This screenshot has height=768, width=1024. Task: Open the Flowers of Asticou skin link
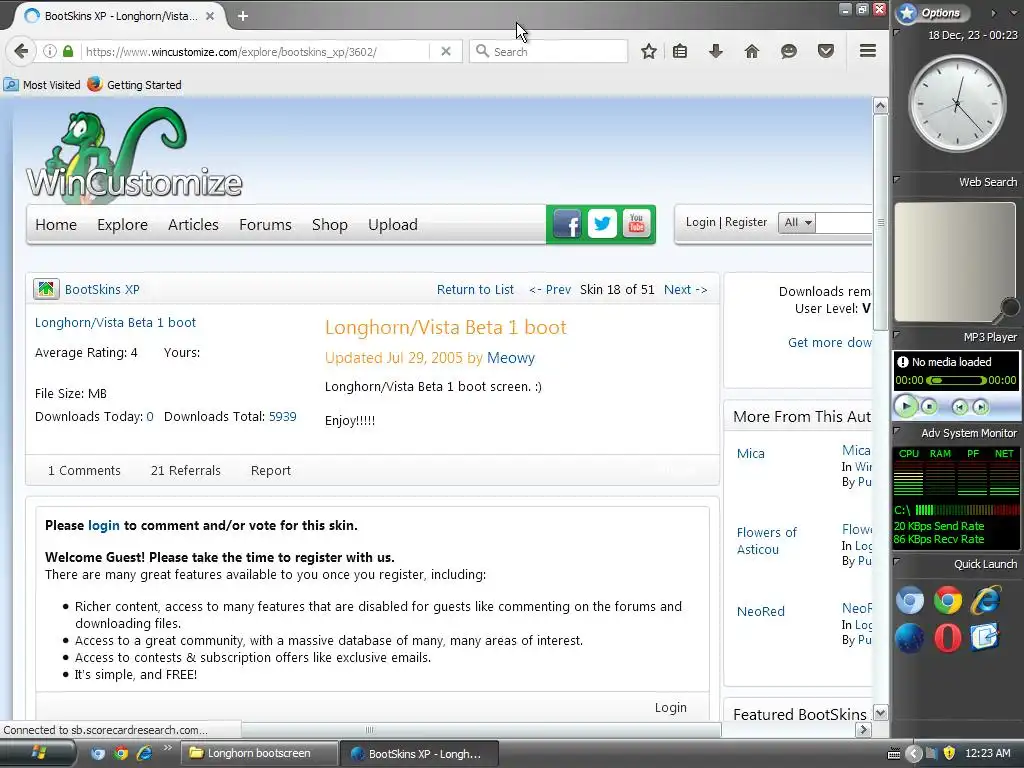click(767, 541)
